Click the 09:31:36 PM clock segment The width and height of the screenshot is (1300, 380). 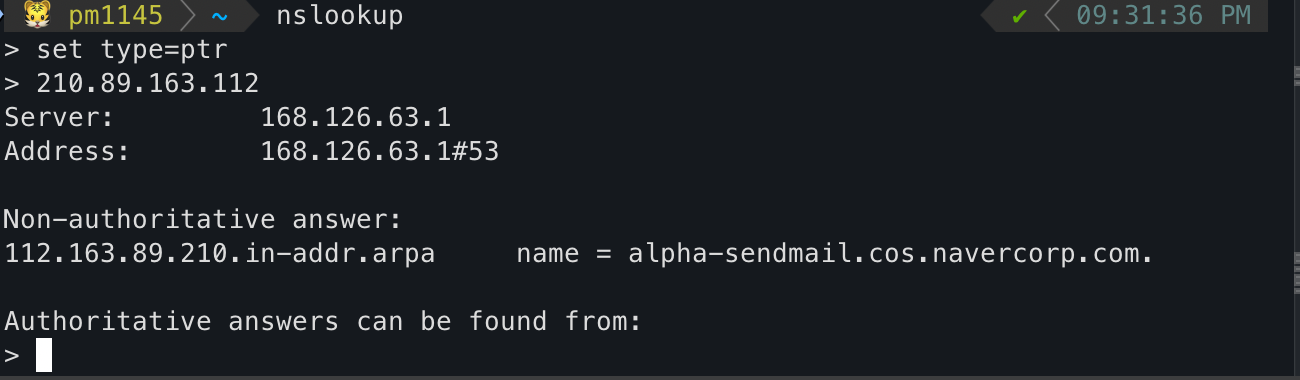1164,16
